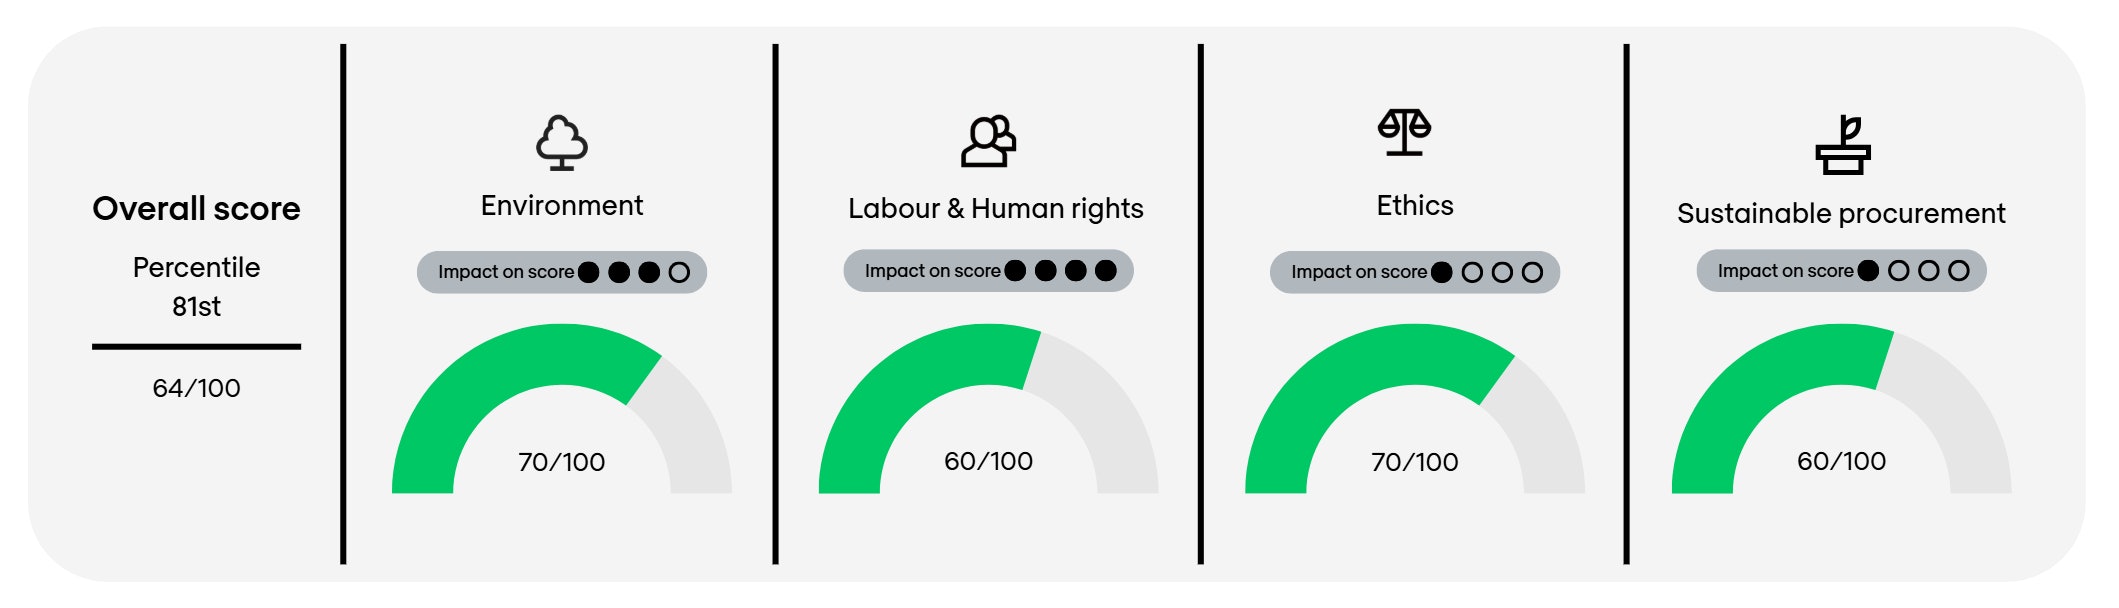The image size is (2119, 608).
Task: Click the 64/100 overall score value
Action: (x=196, y=388)
